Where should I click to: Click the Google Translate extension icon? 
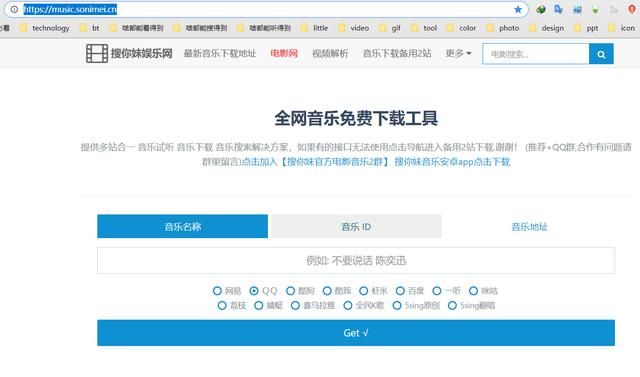click(x=558, y=9)
